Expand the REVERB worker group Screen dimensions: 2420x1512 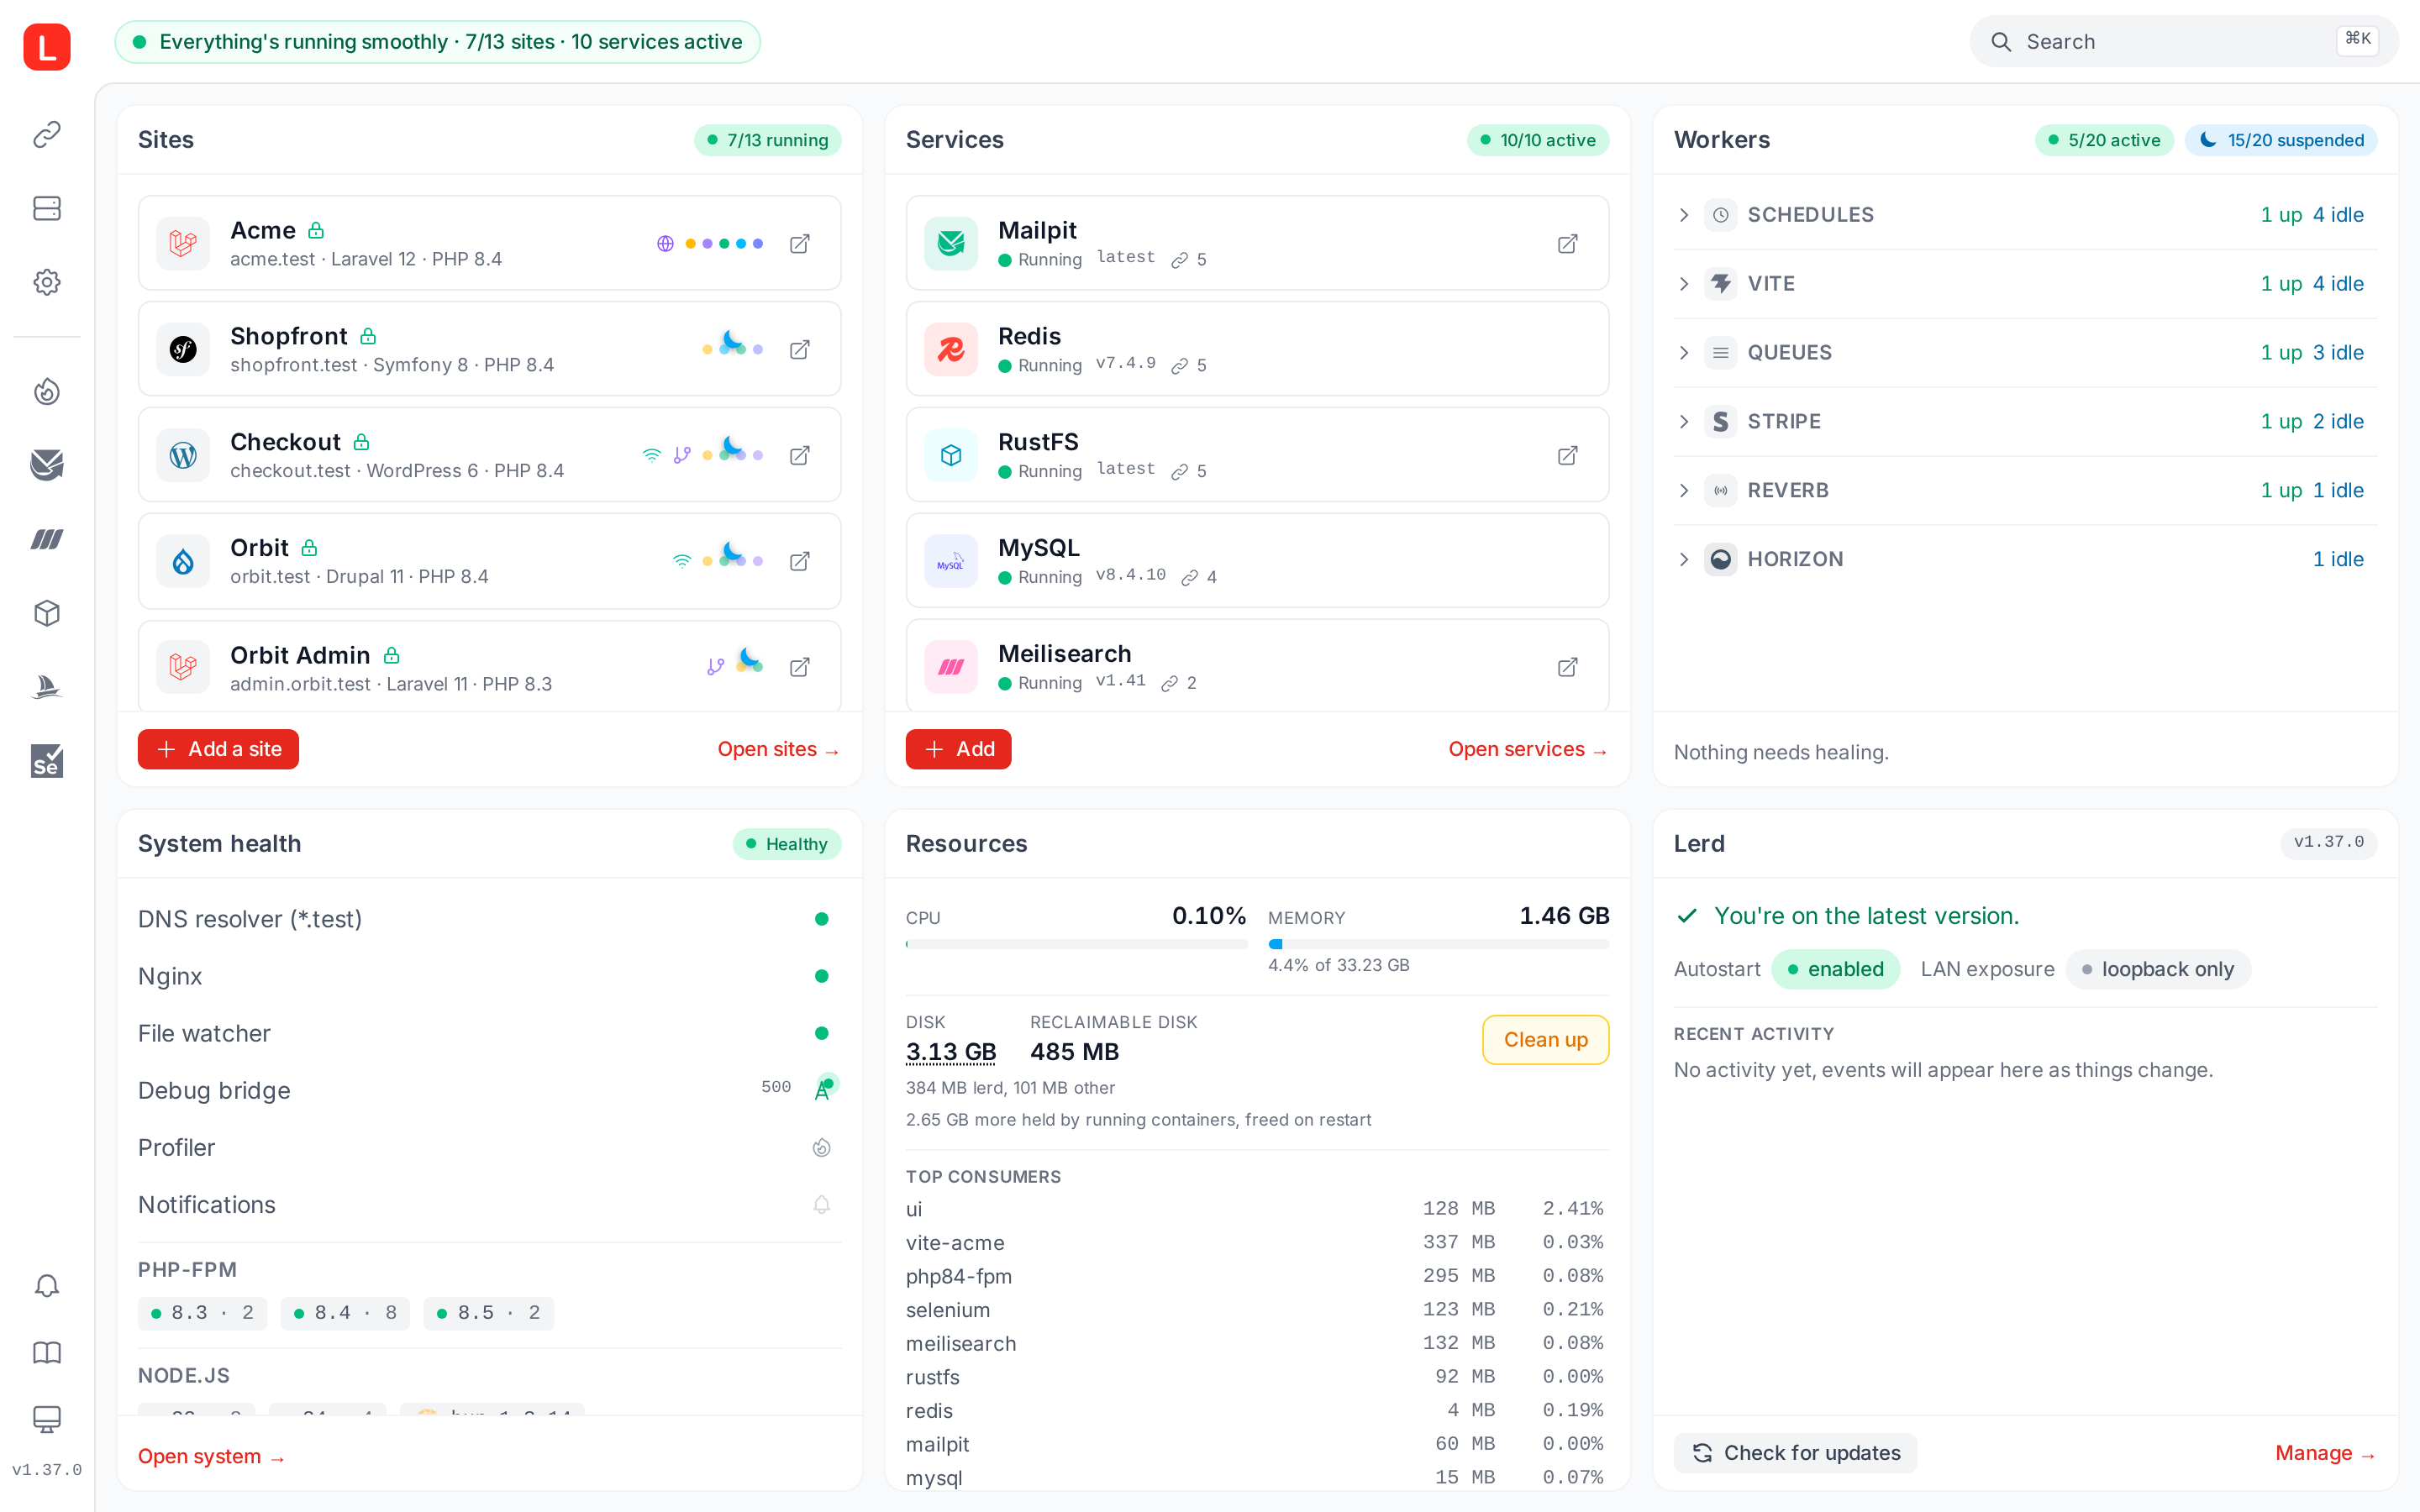(2025, 491)
